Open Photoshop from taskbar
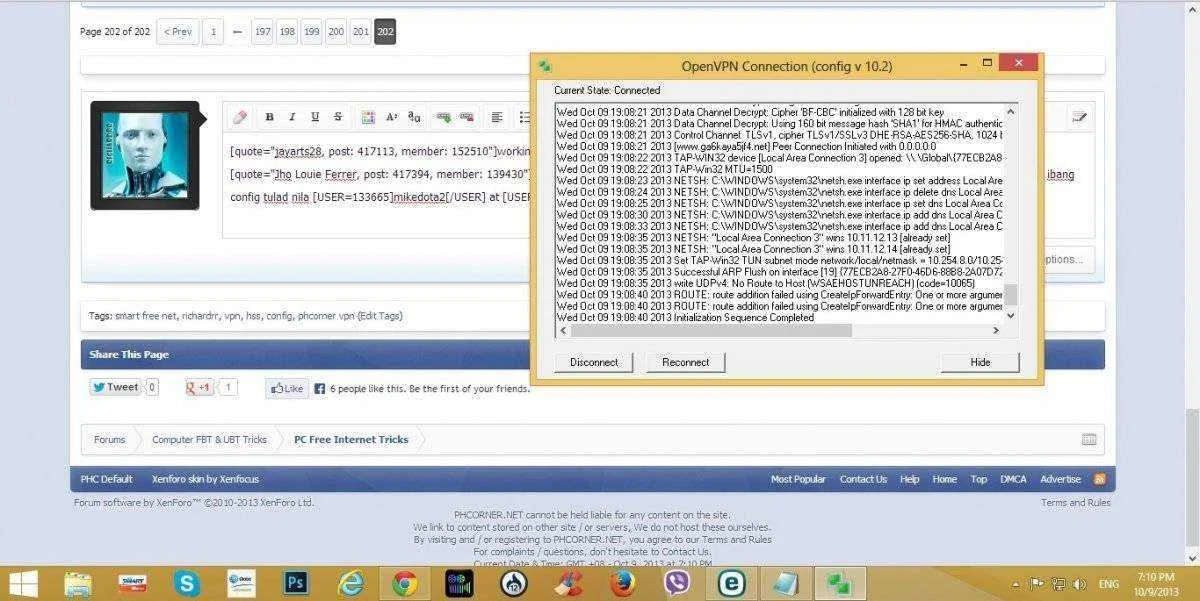This screenshot has width=1200, height=601. (x=295, y=583)
